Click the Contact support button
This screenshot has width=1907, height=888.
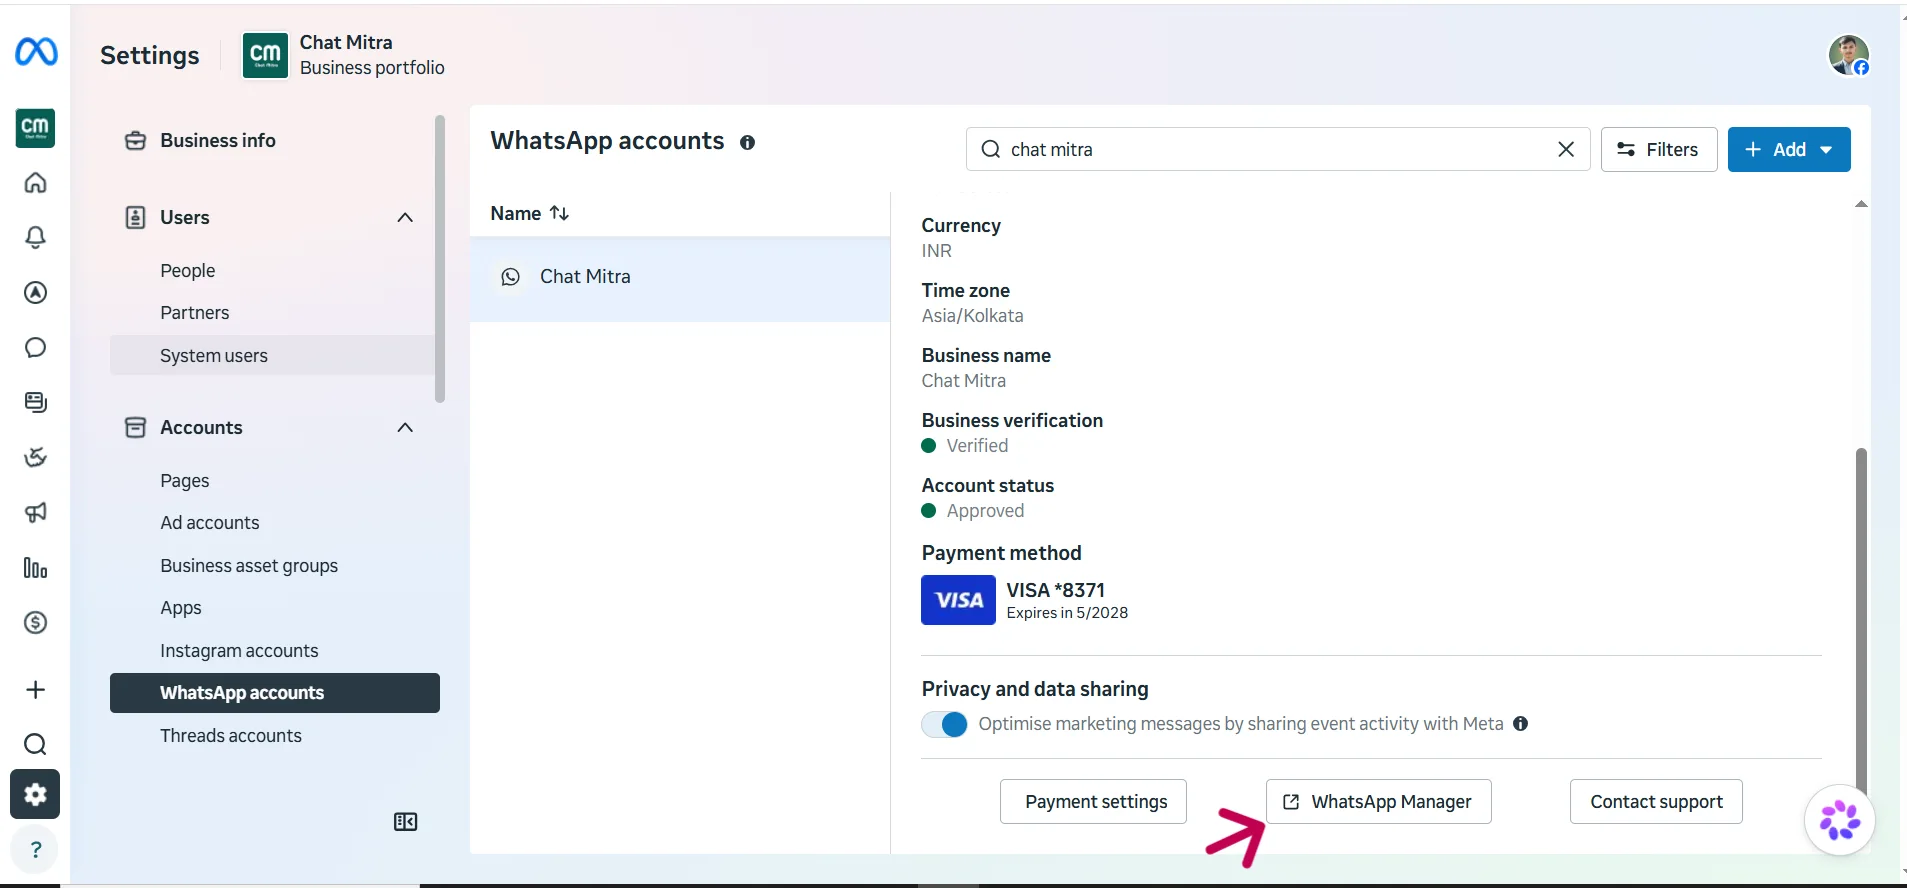pyautogui.click(x=1656, y=802)
